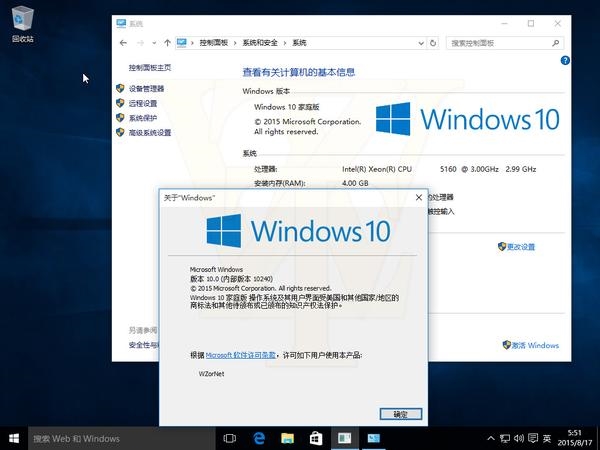Select 系统和安全 breadcrumb in address bar
Screen dimensions: 600x450
pos(260,43)
